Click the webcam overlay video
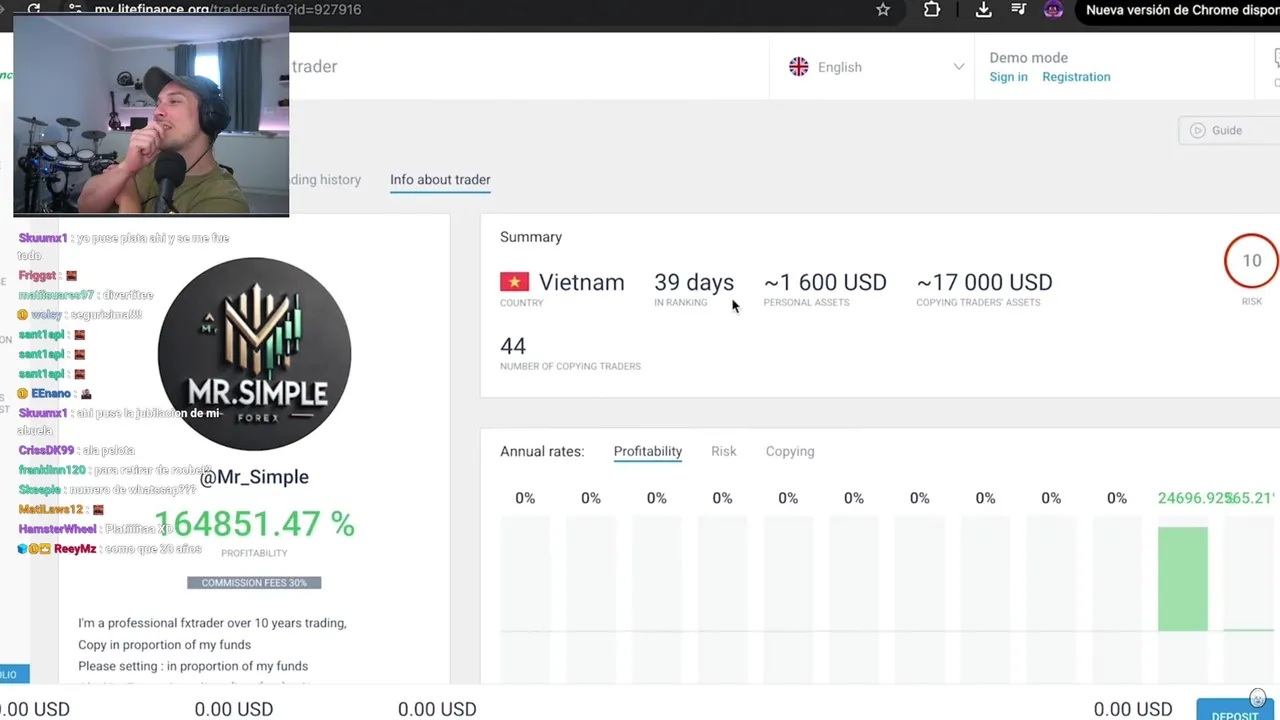This screenshot has width=1280, height=720. tap(151, 115)
